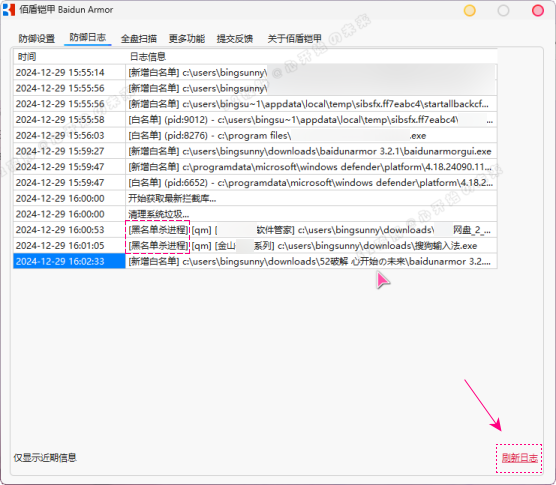Screen dimensions: 556x485
Task: Switch to the 全盘扫描 tab
Action: [139, 38]
